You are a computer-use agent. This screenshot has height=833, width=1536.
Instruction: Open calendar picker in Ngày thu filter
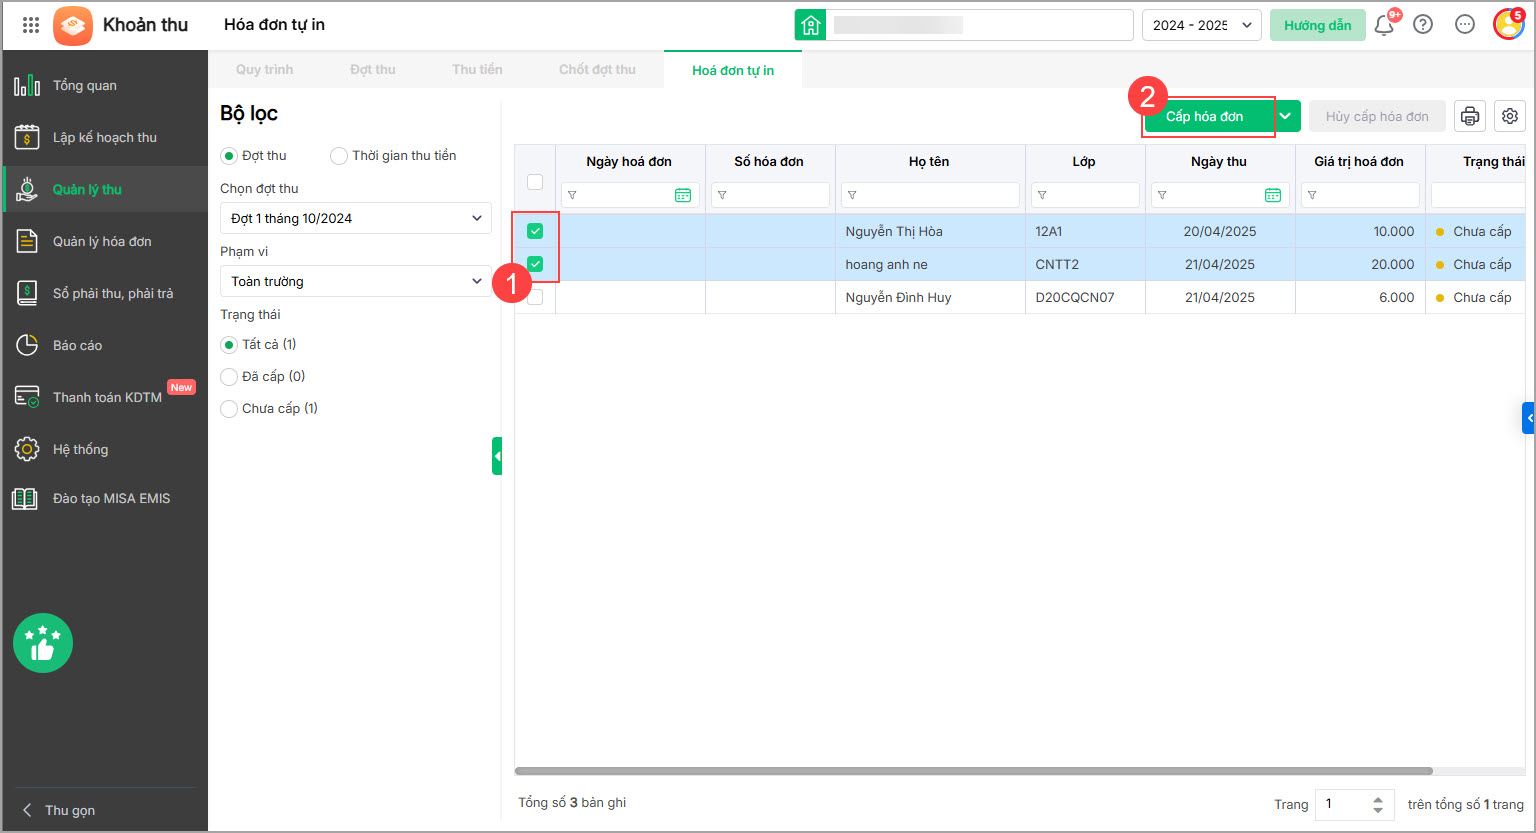[1273, 195]
